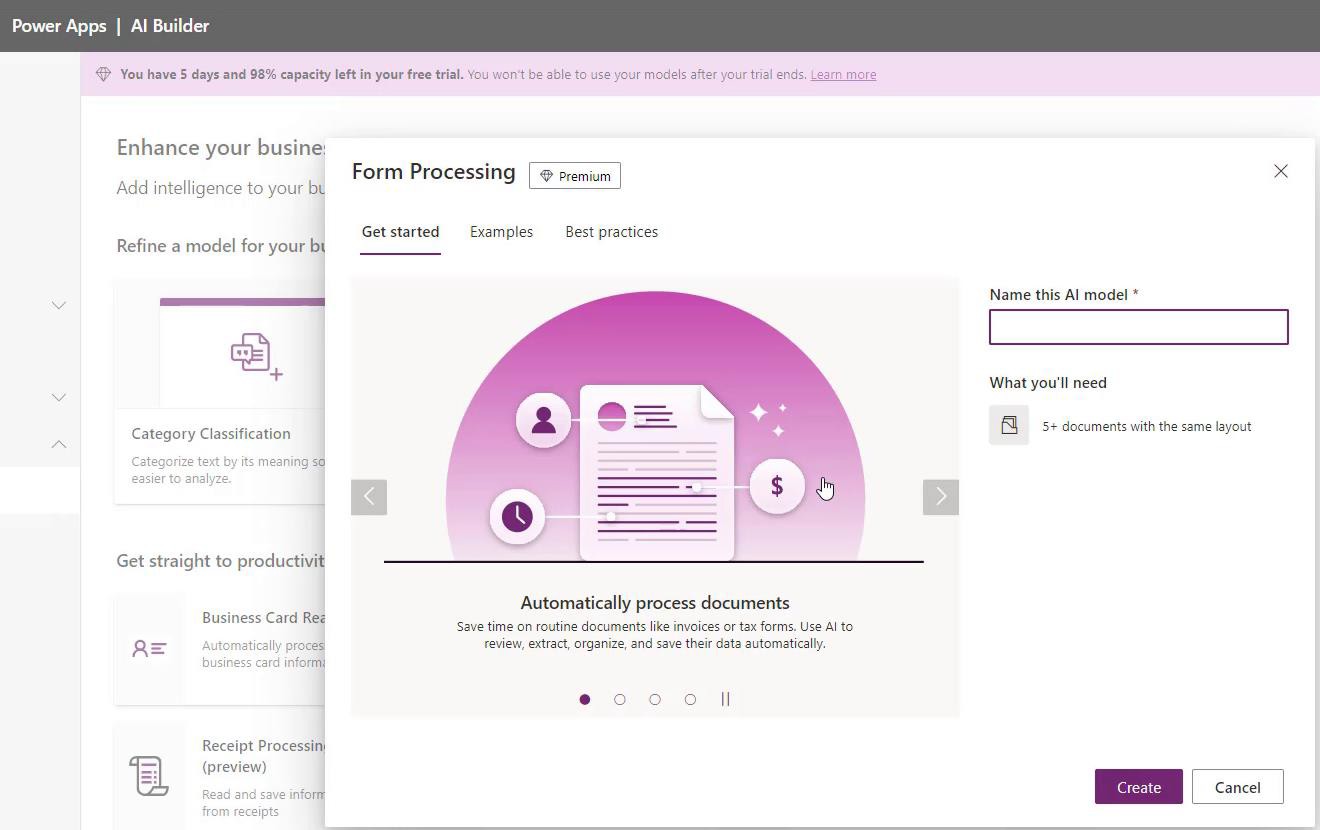
Task: Open the Business Card Reader model
Action: (264, 617)
